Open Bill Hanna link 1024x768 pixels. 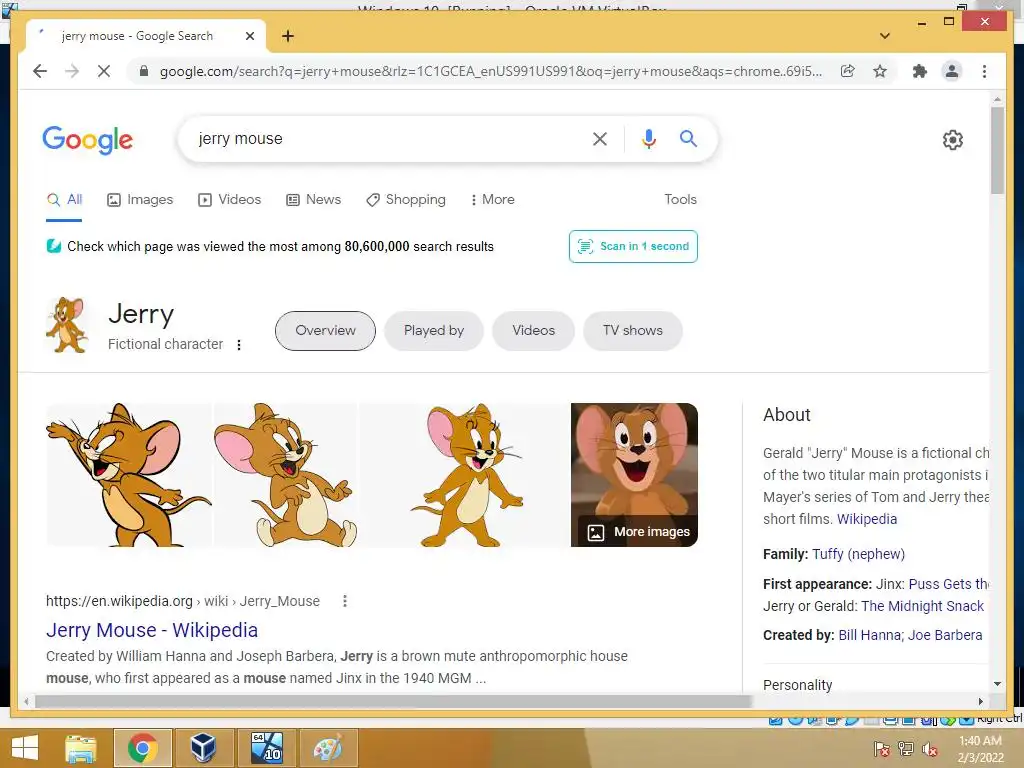[x=870, y=635]
